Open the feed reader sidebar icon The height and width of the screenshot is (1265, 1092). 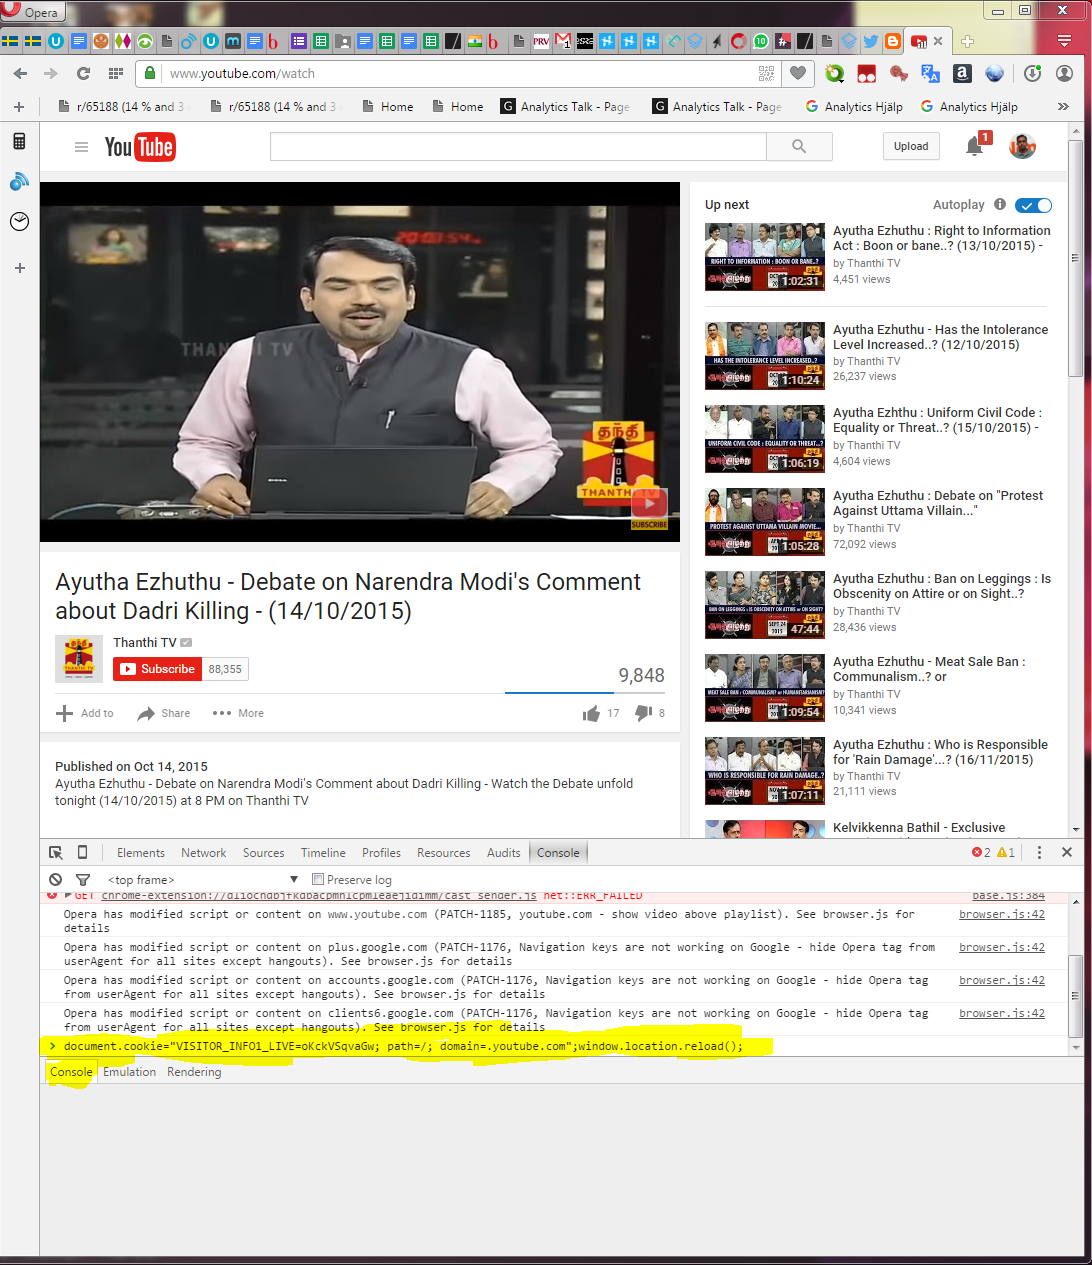19,181
